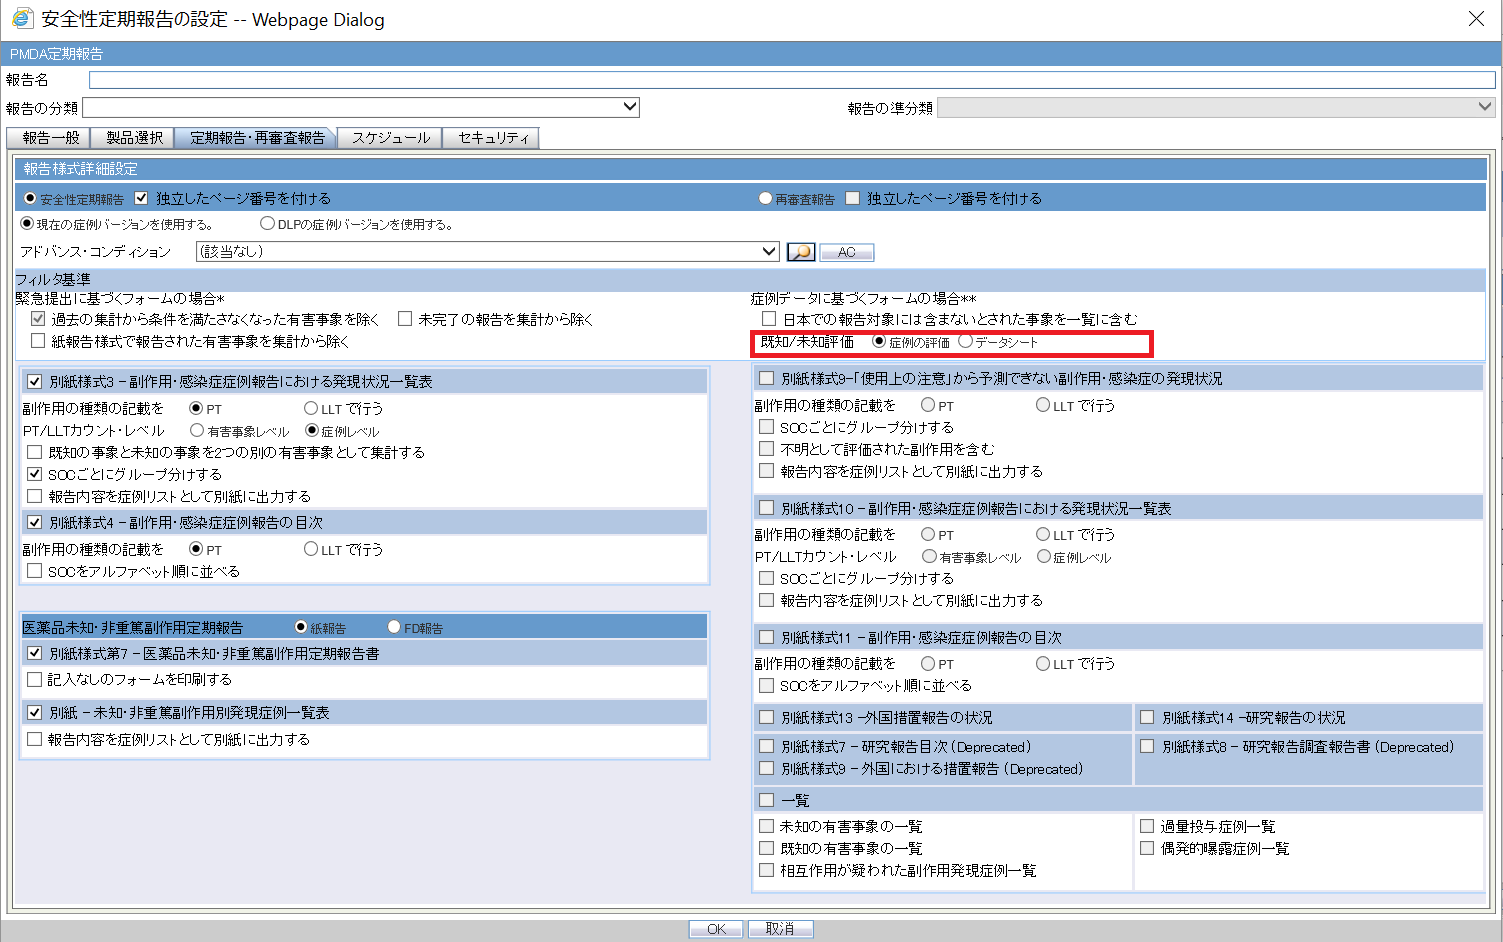
Task: Click the AC button
Action: click(847, 252)
